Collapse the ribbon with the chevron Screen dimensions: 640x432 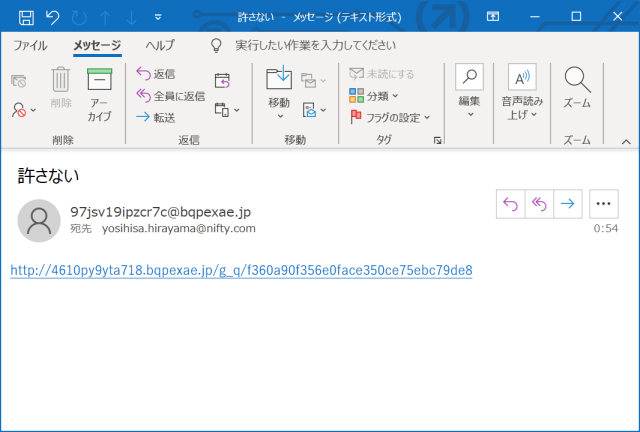626,142
